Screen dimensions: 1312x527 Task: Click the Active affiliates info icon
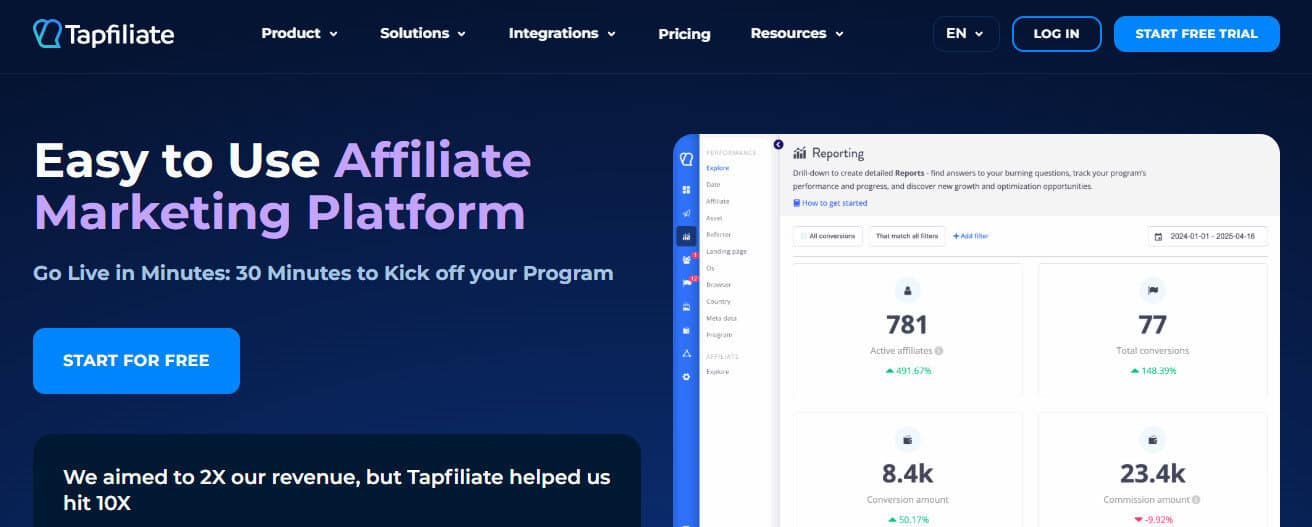[x=939, y=351]
